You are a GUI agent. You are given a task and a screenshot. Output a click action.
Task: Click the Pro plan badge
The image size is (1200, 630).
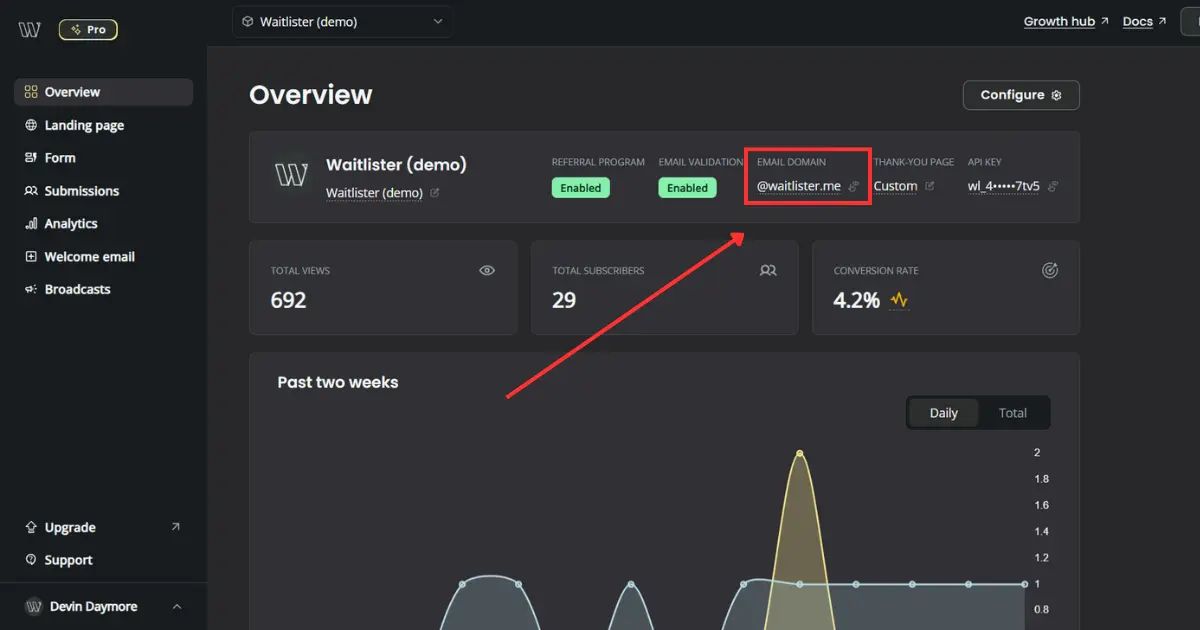88,30
